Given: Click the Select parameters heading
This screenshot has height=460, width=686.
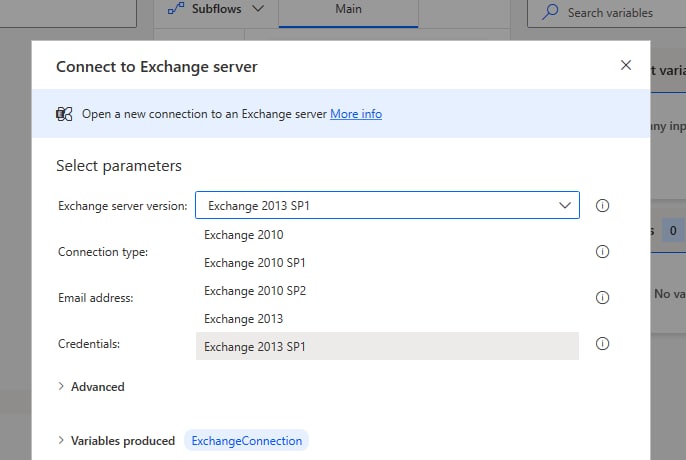Looking at the screenshot, I should pyautogui.click(x=119, y=166).
